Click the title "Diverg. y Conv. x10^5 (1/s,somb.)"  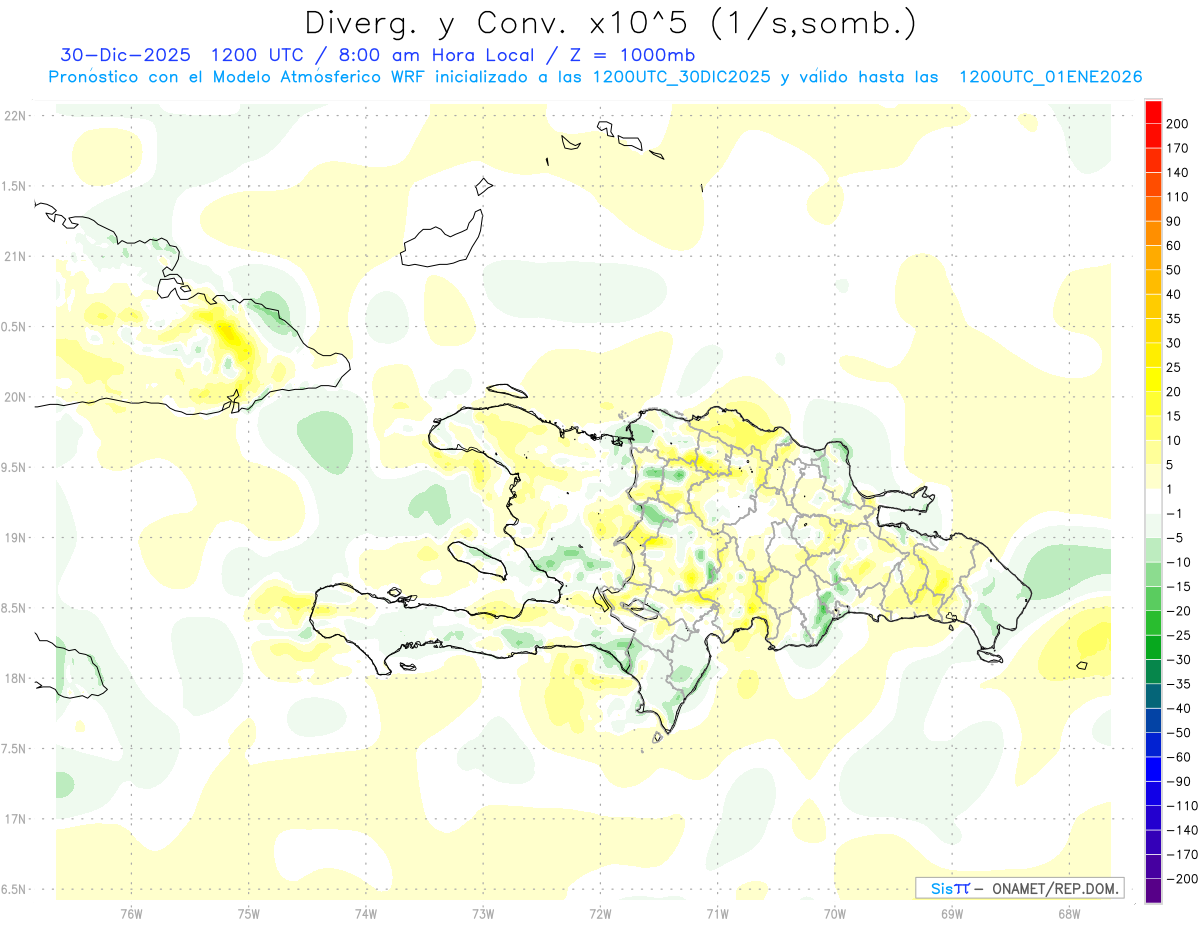click(610, 22)
